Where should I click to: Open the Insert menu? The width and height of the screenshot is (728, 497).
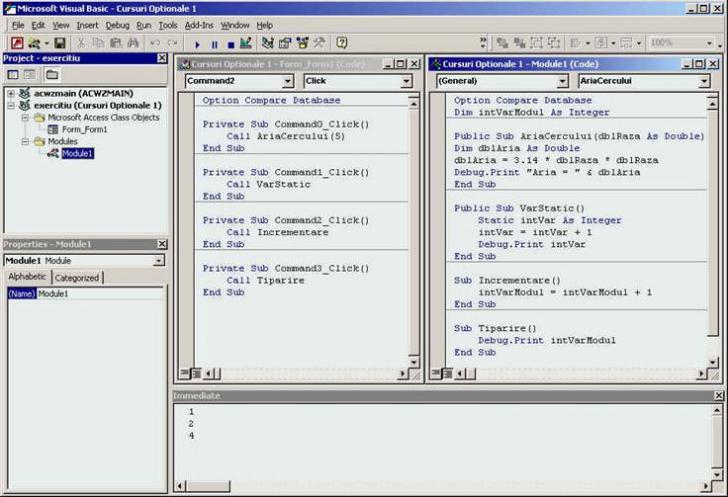pyautogui.click(x=87, y=25)
